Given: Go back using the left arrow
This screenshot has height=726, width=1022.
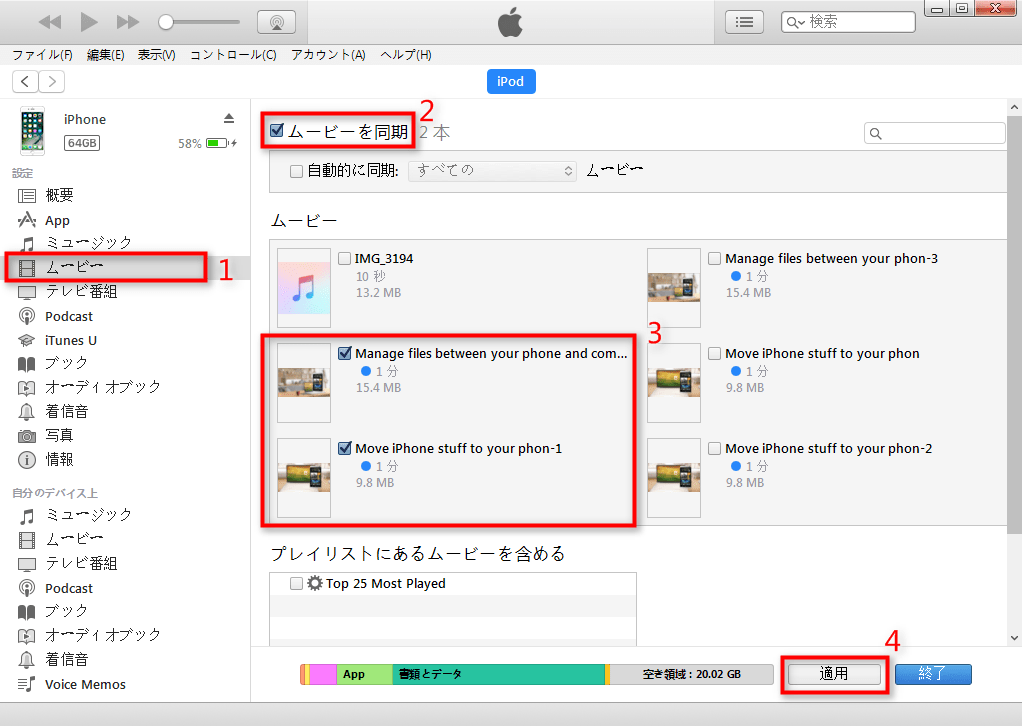Looking at the screenshot, I should 25,81.
